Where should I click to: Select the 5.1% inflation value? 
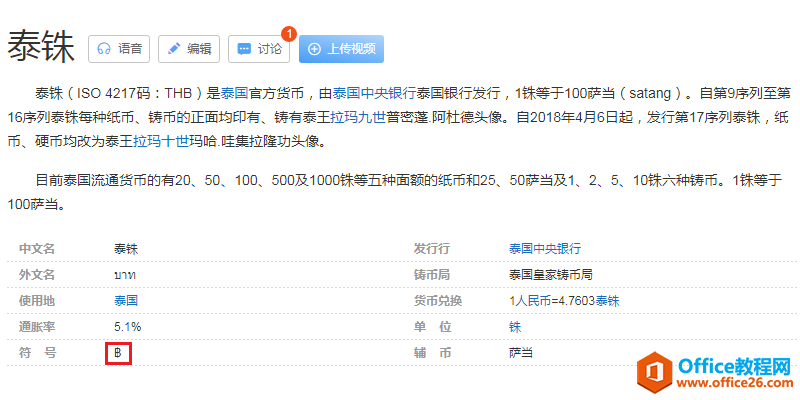point(128,327)
